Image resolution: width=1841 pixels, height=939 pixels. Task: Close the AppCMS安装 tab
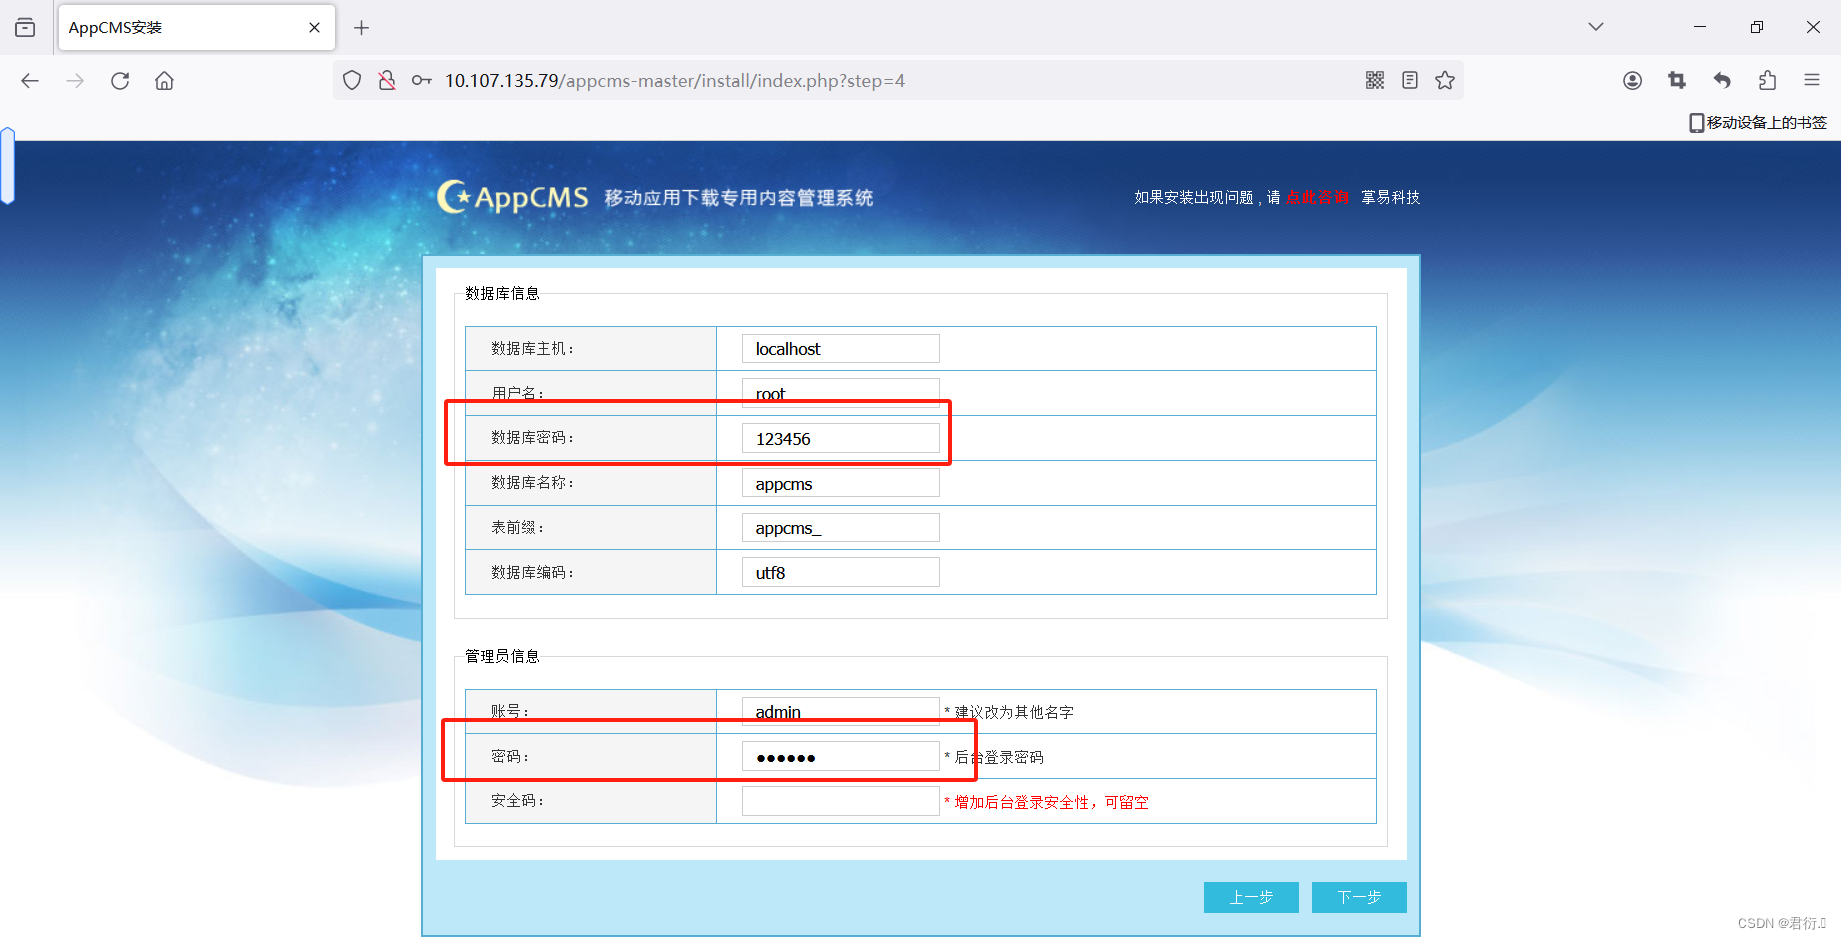pyautogui.click(x=314, y=28)
